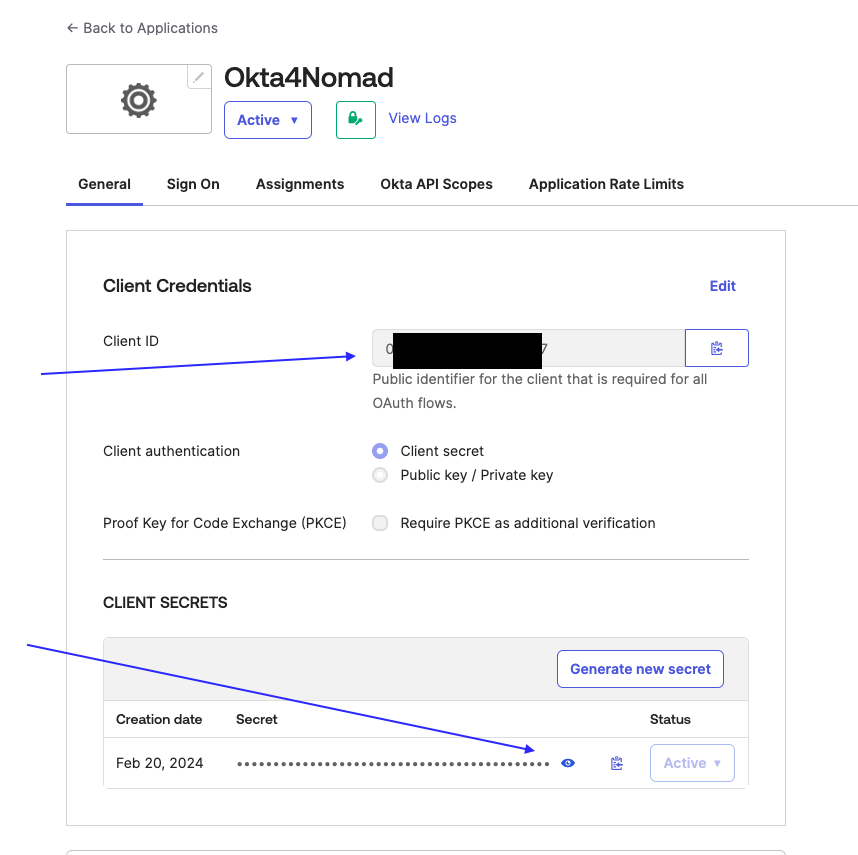Click the green lock icon button
858x855 pixels.
[x=355, y=119]
